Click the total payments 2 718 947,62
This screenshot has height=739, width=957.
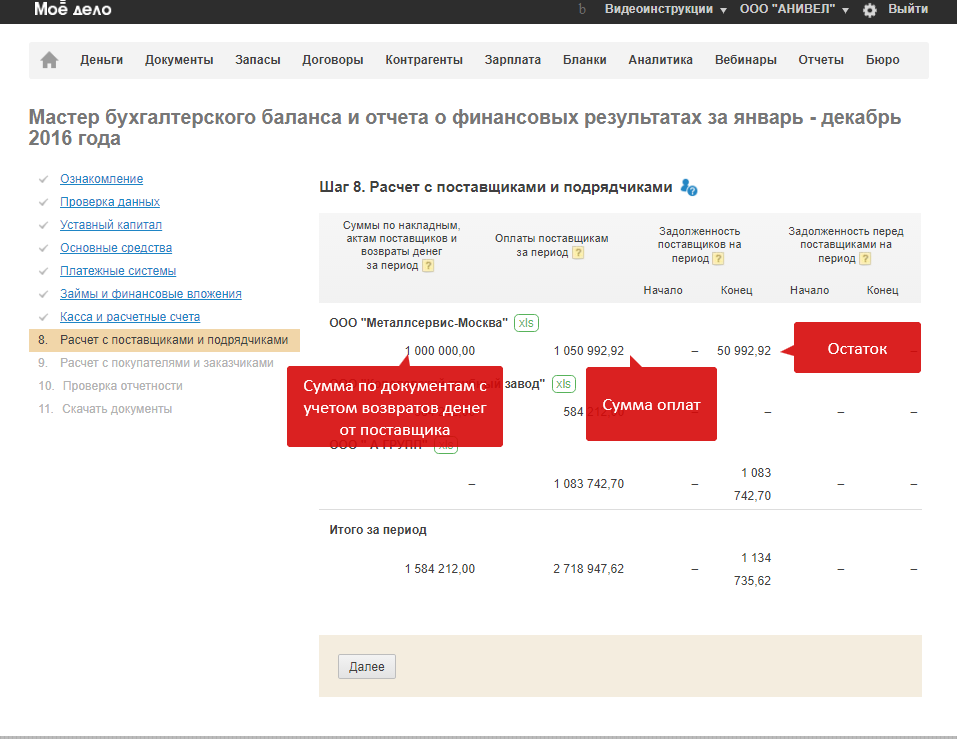click(x=588, y=569)
